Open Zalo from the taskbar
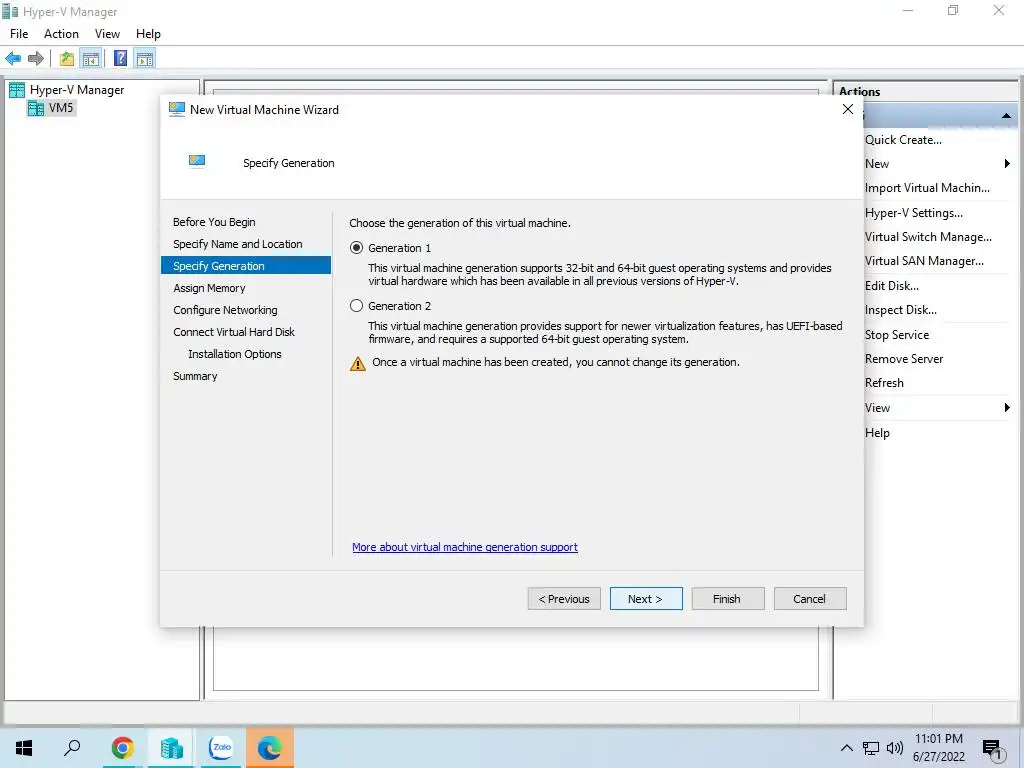The width and height of the screenshot is (1024, 768). click(x=221, y=748)
